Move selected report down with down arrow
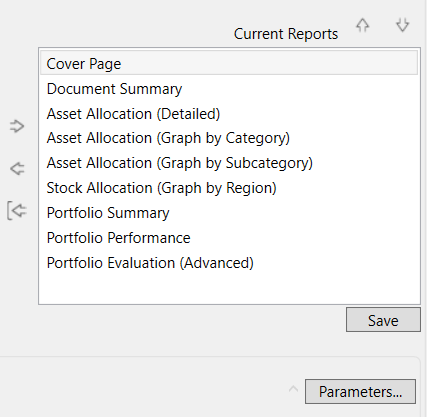Image resolution: width=427 pixels, height=417 pixels. [x=402, y=25]
